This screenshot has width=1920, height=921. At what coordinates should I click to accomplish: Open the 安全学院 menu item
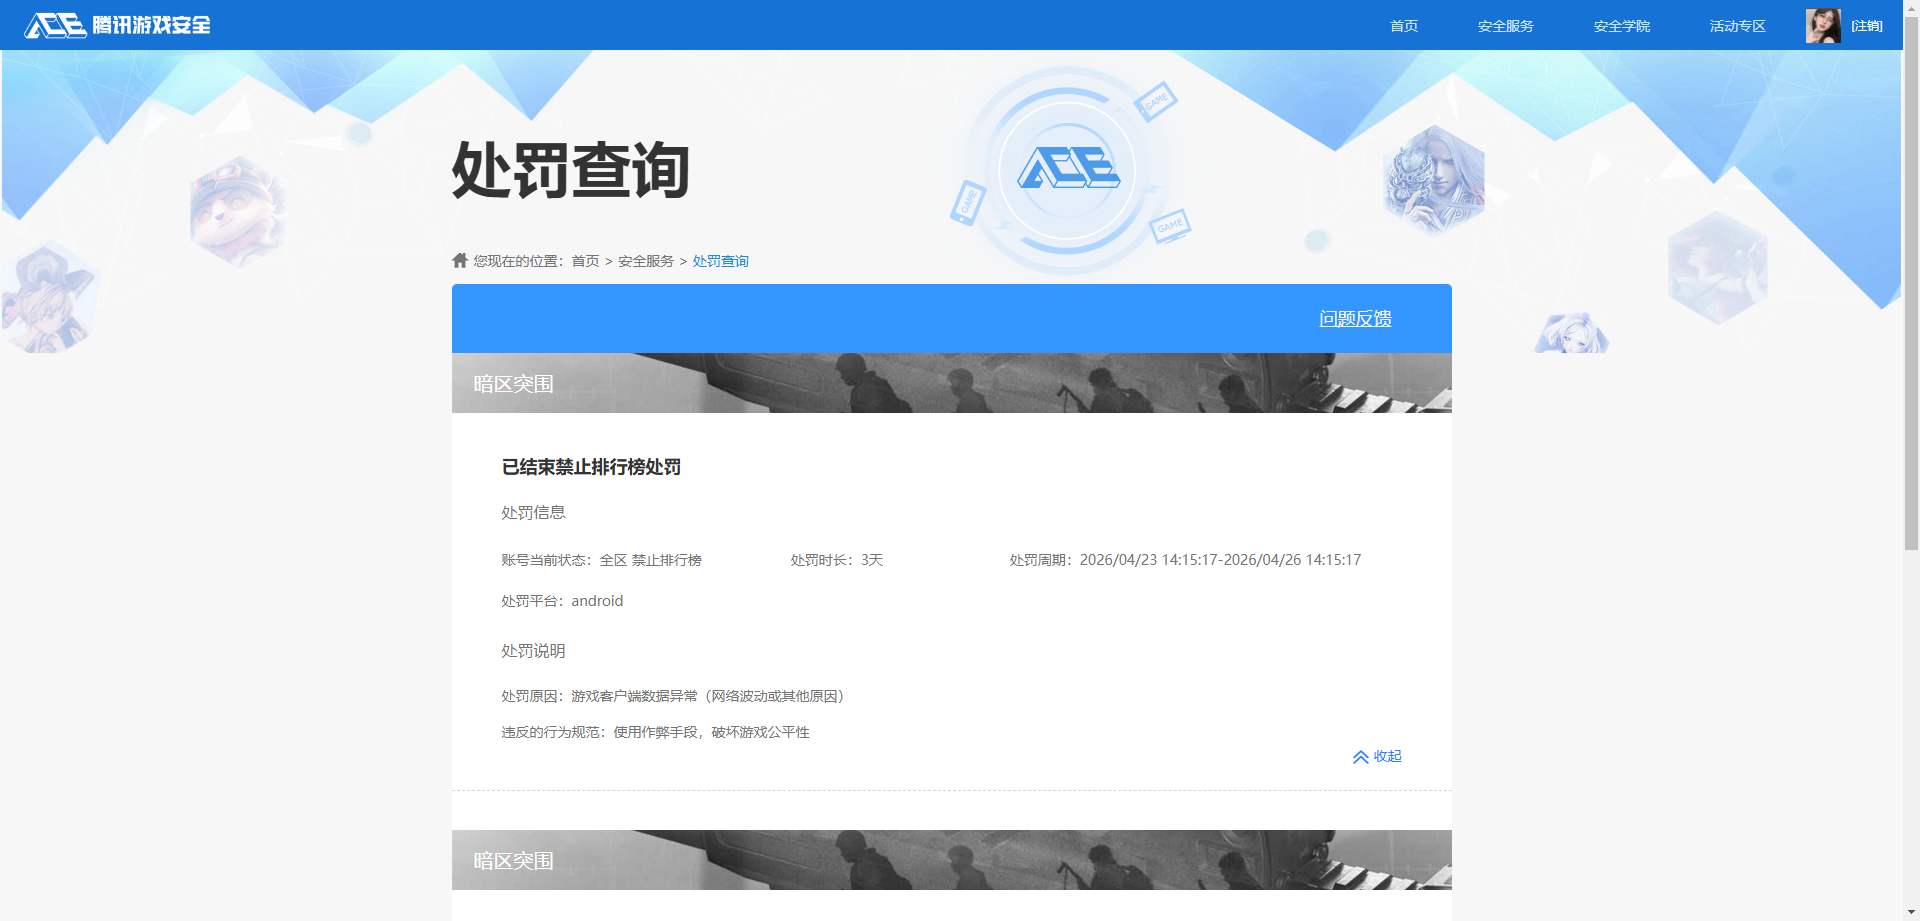point(1621,25)
